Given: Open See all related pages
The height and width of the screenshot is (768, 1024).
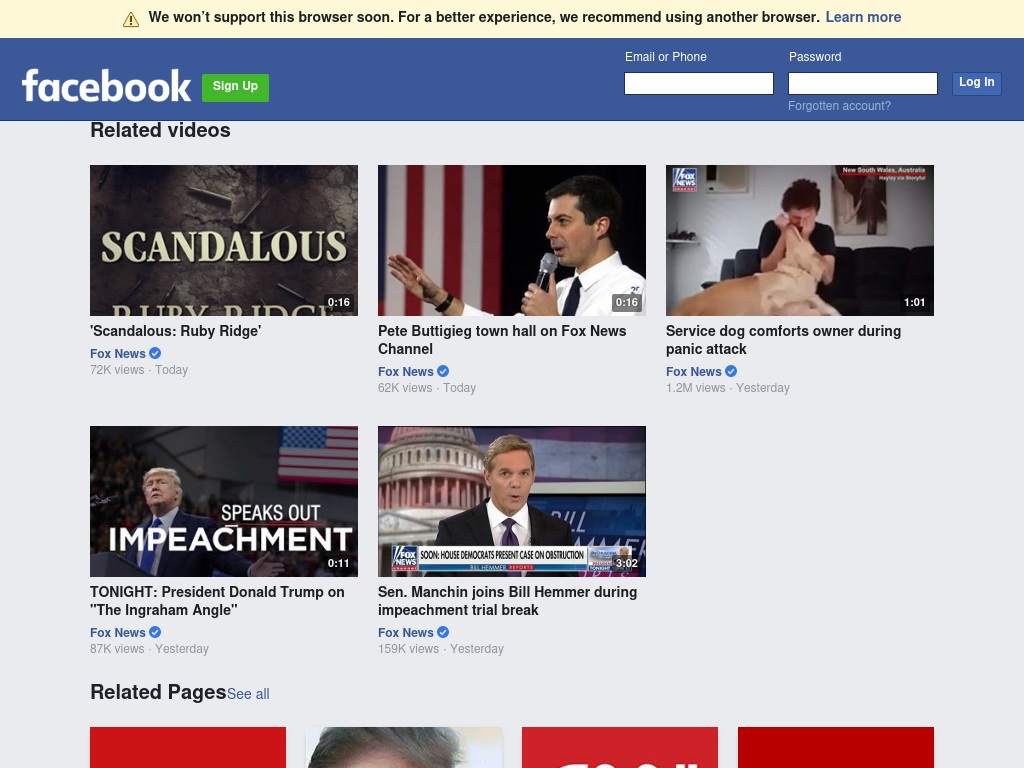Looking at the screenshot, I should [248, 694].
